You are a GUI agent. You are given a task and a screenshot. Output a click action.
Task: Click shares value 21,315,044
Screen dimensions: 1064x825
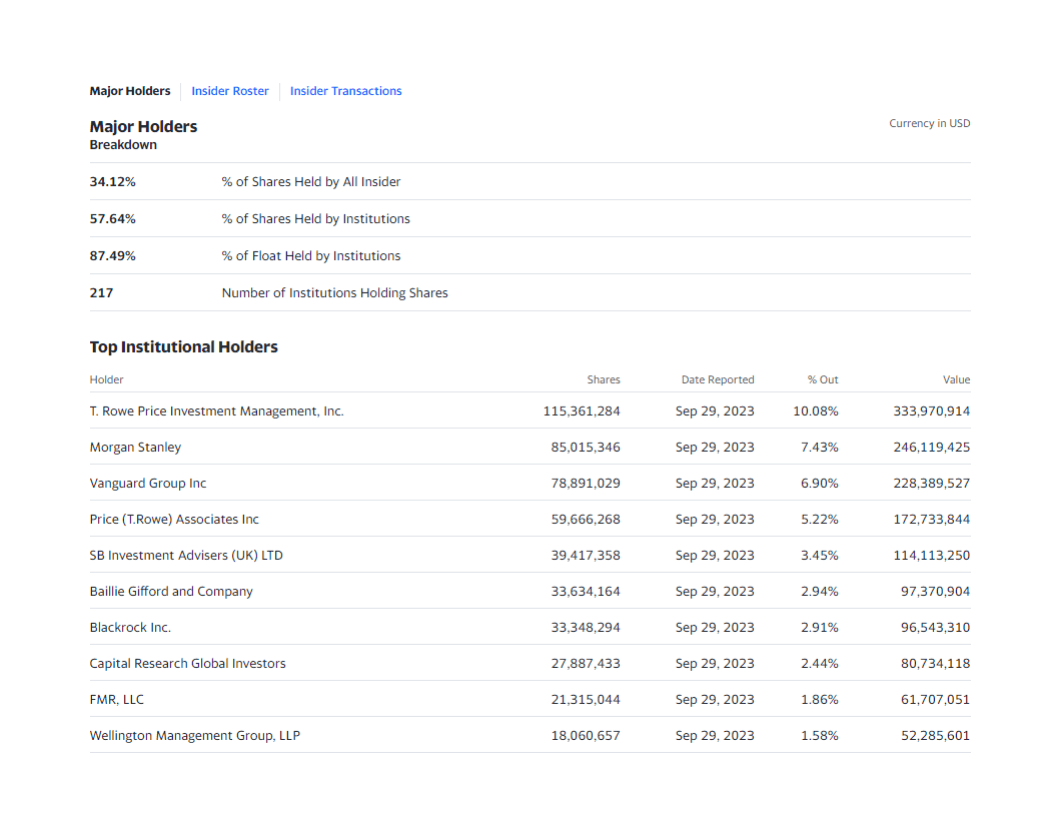(586, 699)
